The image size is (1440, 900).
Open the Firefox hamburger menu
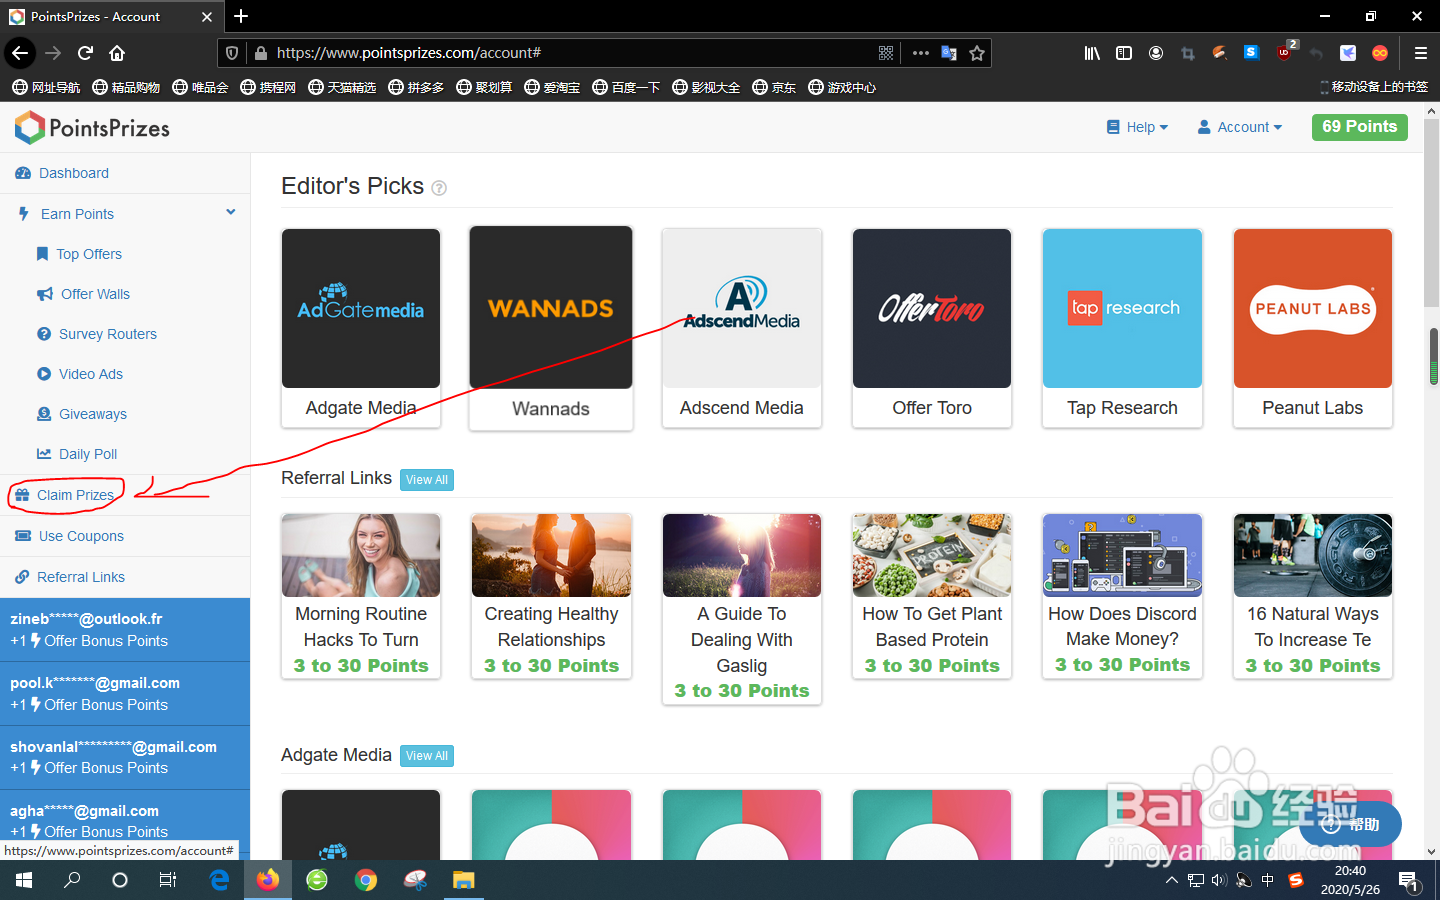click(x=1420, y=53)
